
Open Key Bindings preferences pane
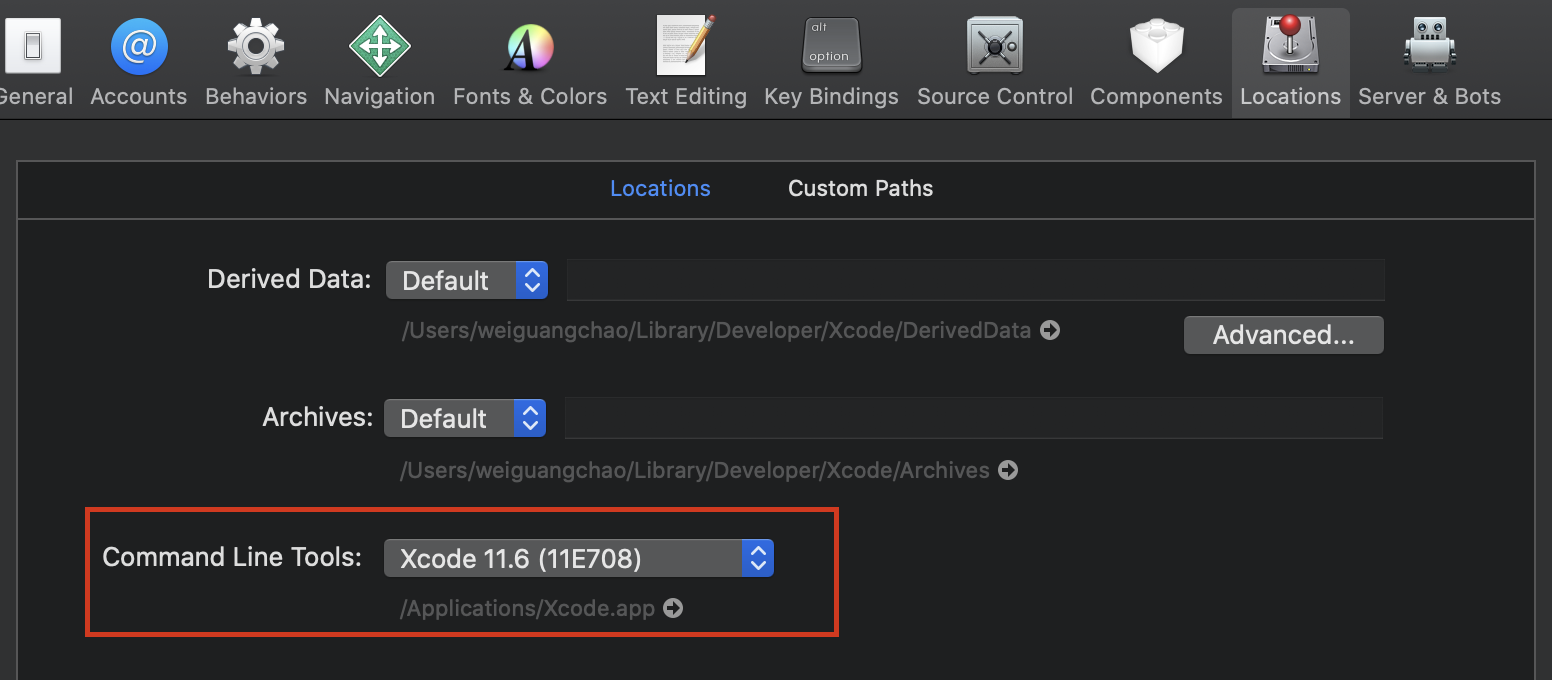coord(831,60)
